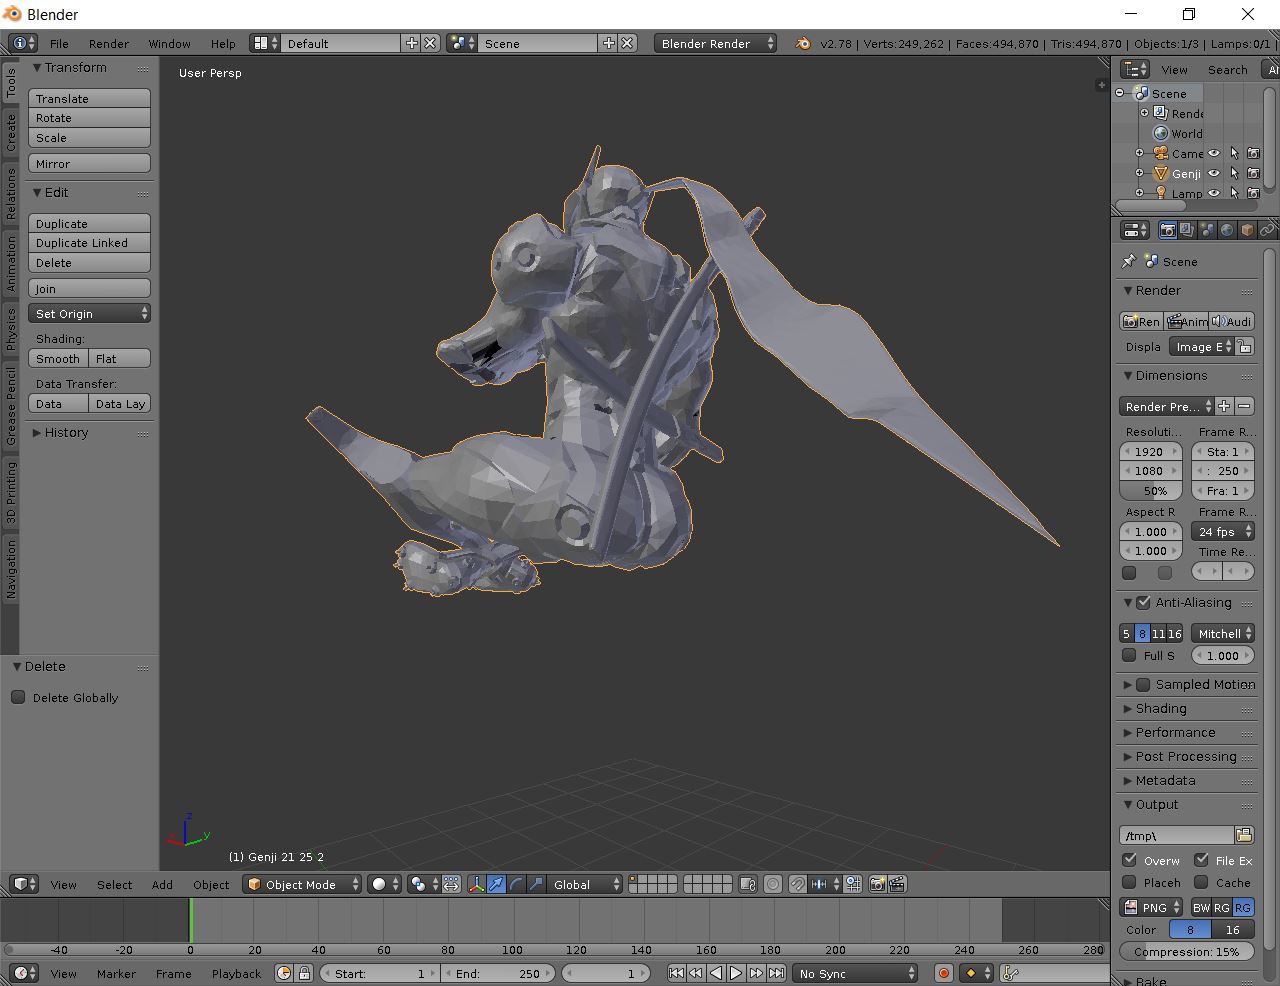Toggle proportional editing circle icon
Screen dimensions: 1280x986
point(773,884)
